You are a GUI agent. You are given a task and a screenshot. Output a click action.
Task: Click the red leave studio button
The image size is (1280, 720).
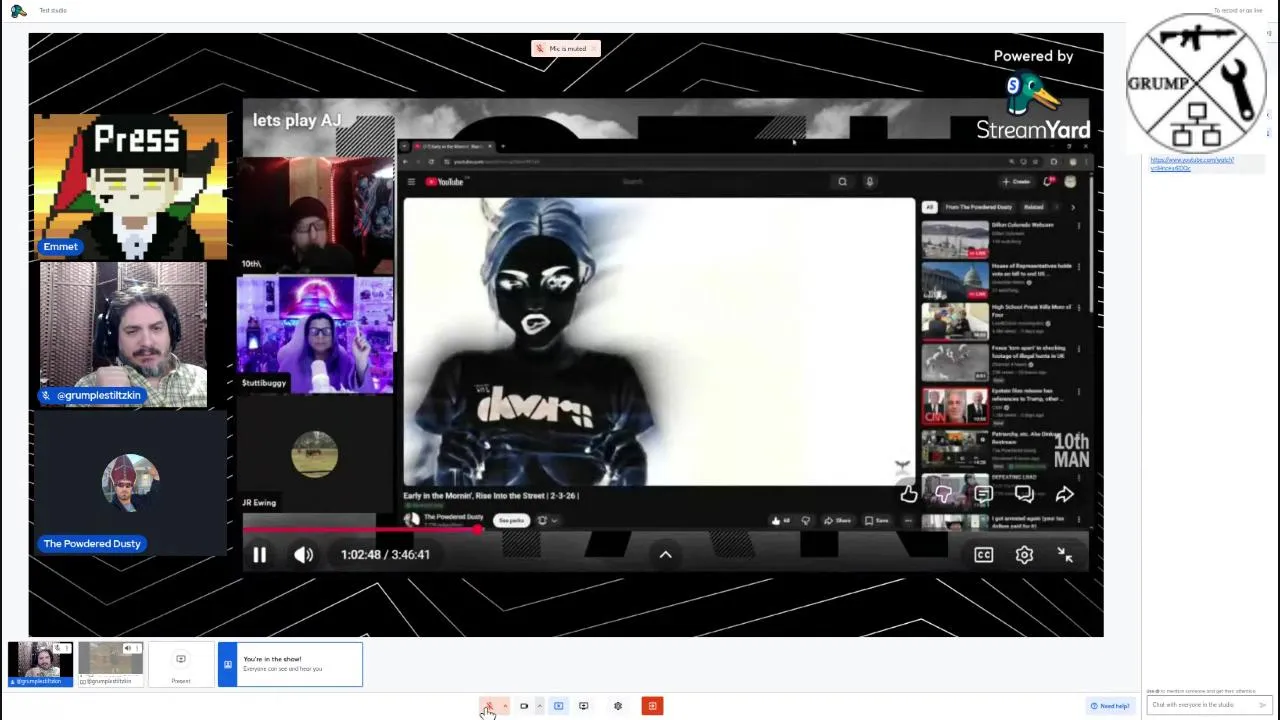tap(652, 706)
